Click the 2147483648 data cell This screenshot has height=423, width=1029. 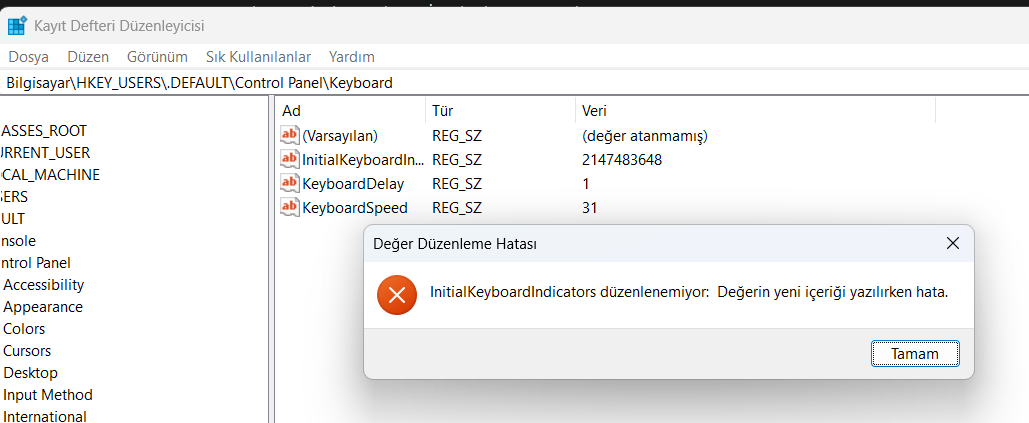point(621,159)
